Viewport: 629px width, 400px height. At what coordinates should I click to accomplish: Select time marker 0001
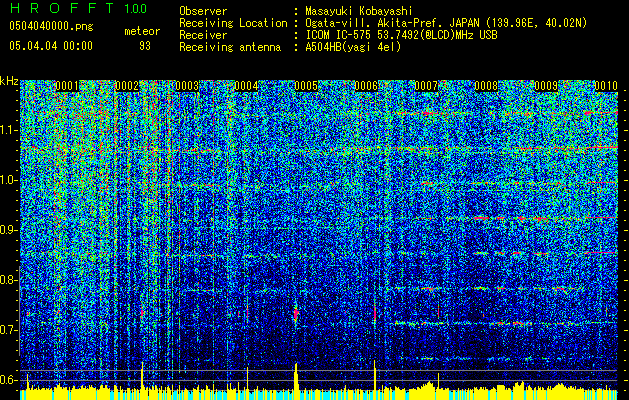[x=67, y=86]
